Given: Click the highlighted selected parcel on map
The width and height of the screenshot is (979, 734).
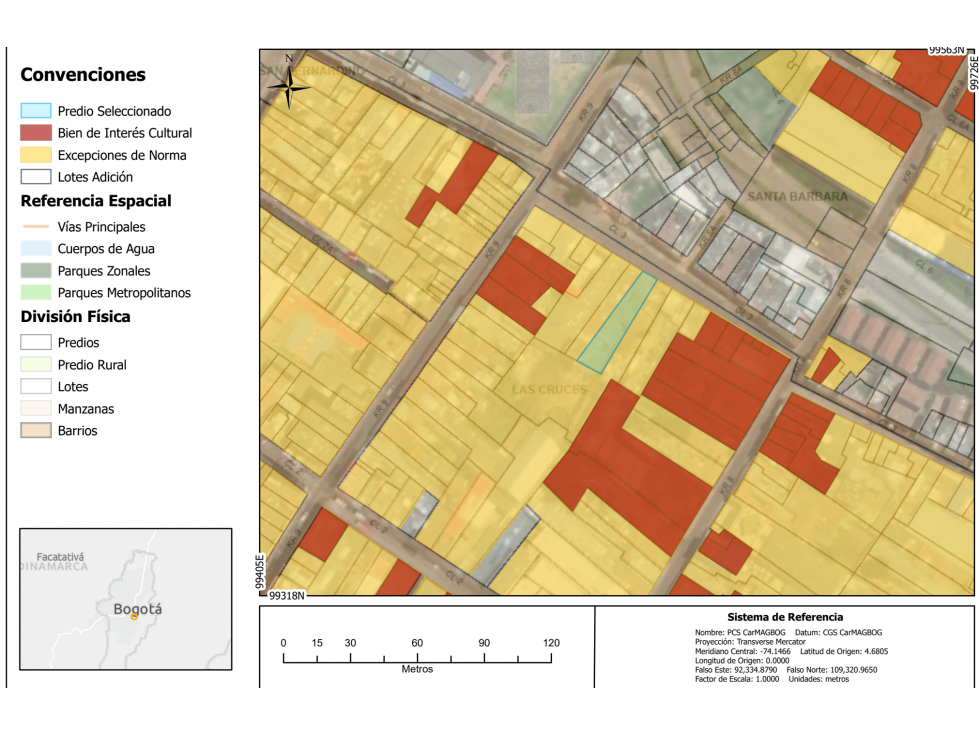Looking at the screenshot, I should coord(616,323).
